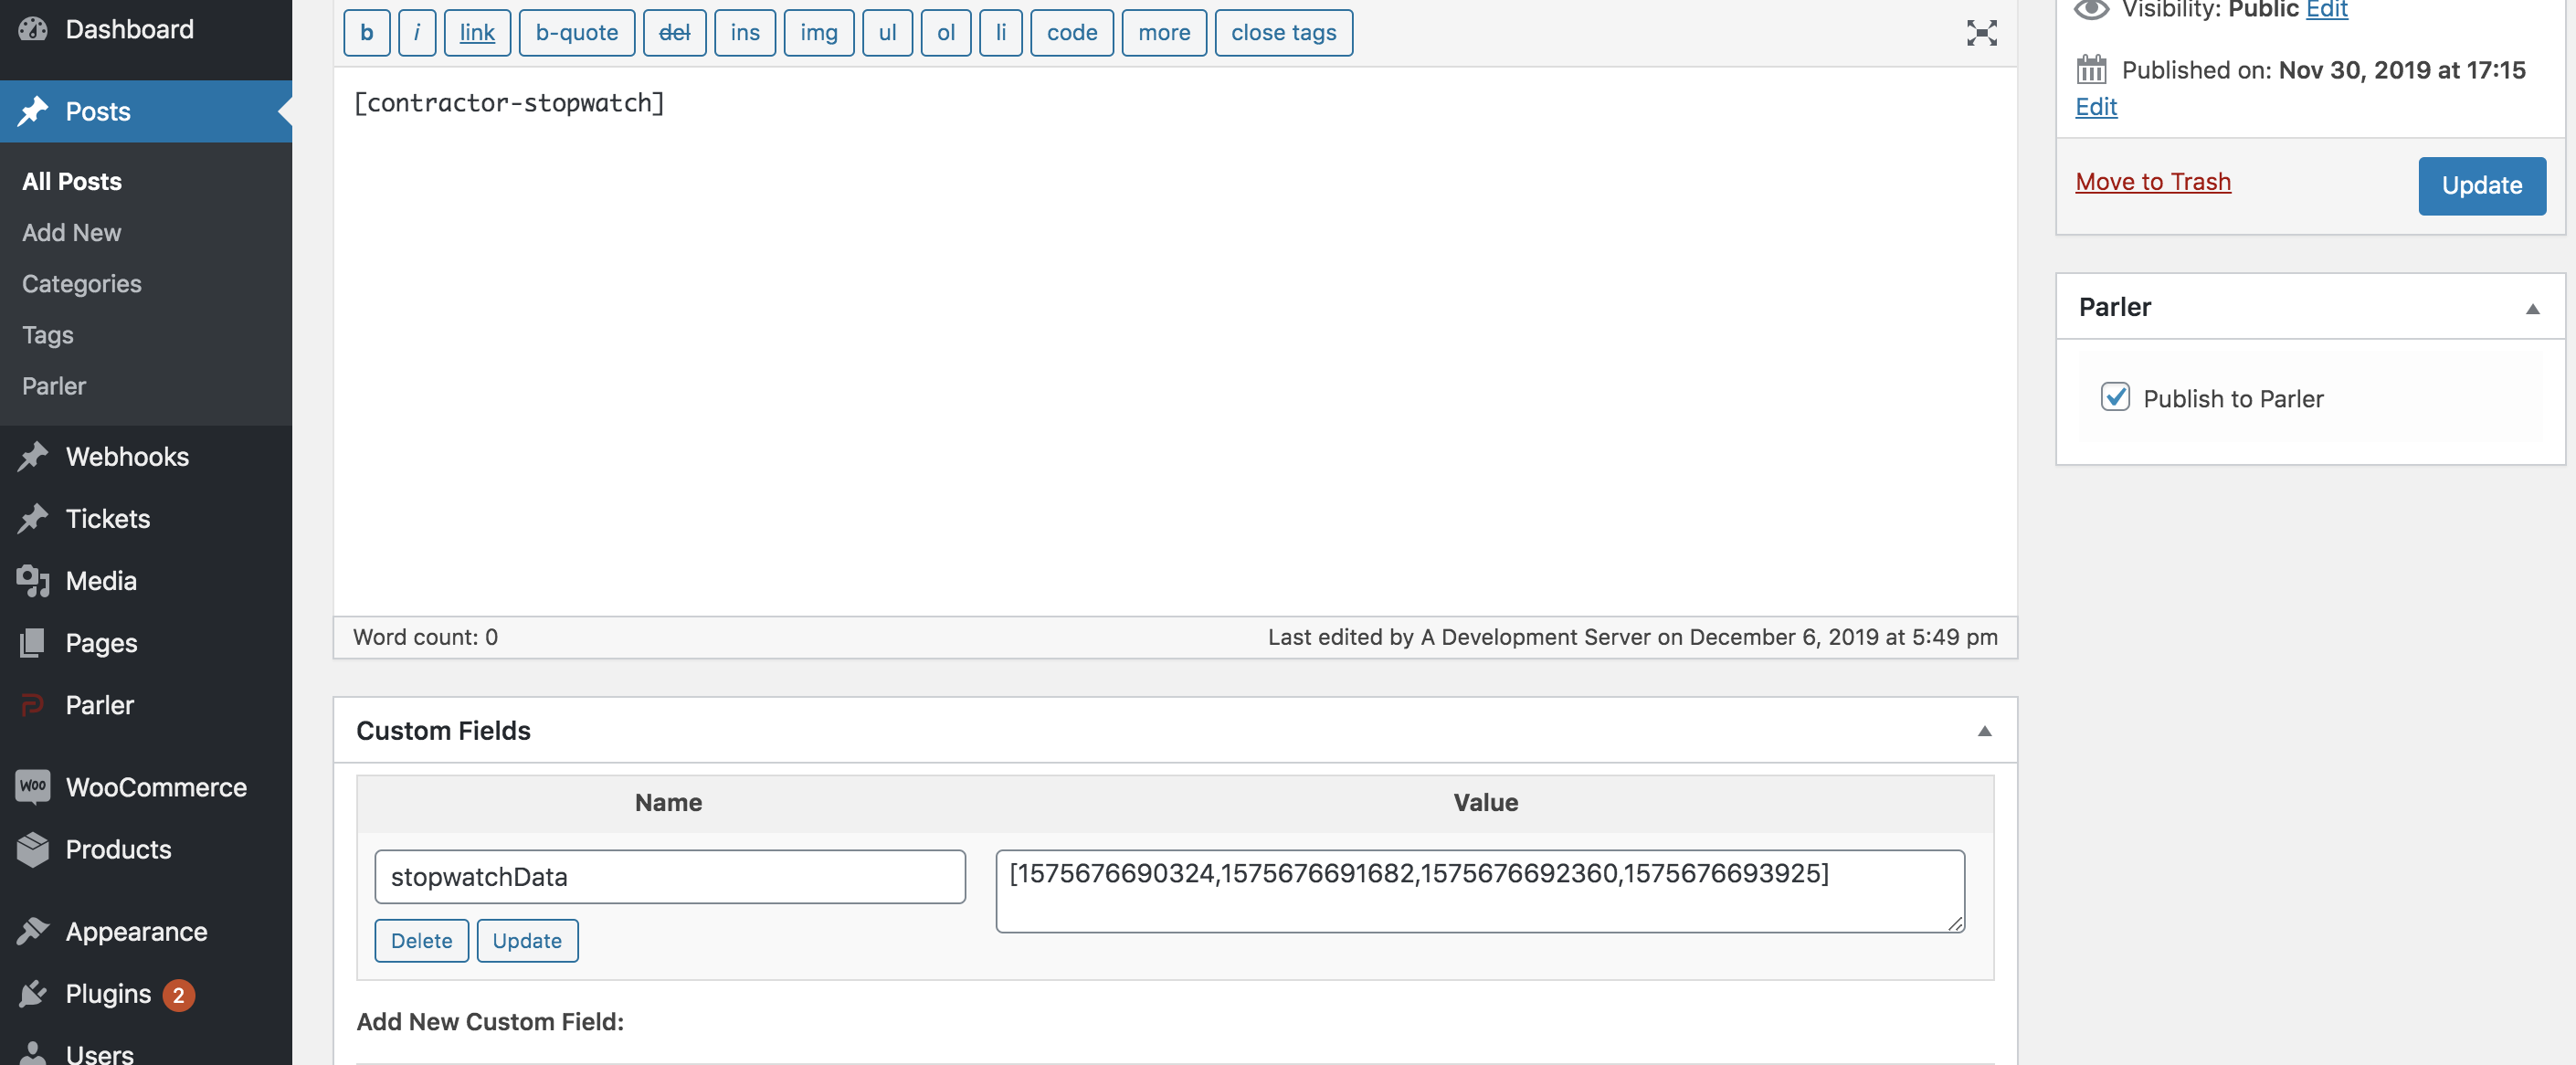This screenshot has height=1065, width=2576.
Task: Click the Word count: 0 text
Action: (x=425, y=637)
